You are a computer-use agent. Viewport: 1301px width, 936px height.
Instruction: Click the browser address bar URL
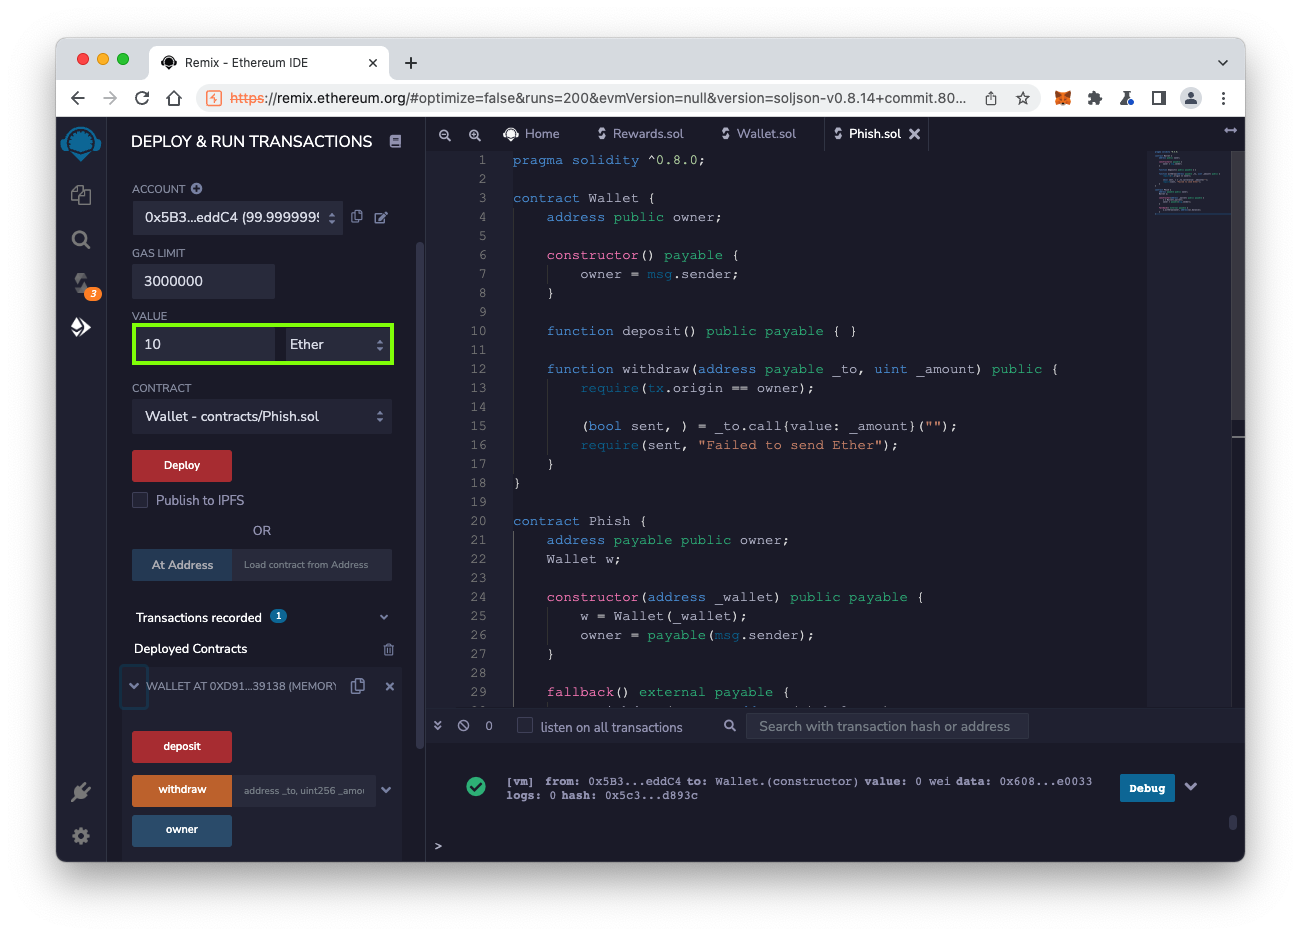[598, 98]
